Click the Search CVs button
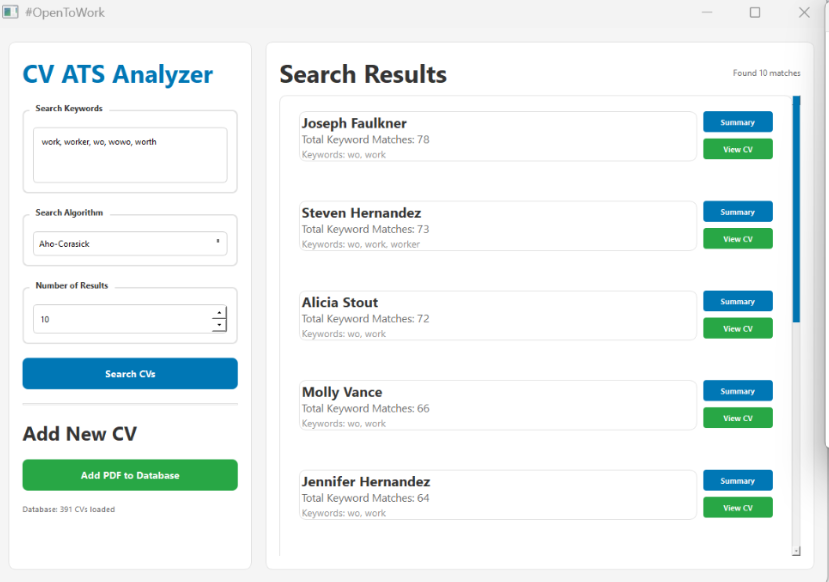Viewport: 829px width, 582px height. coord(130,374)
